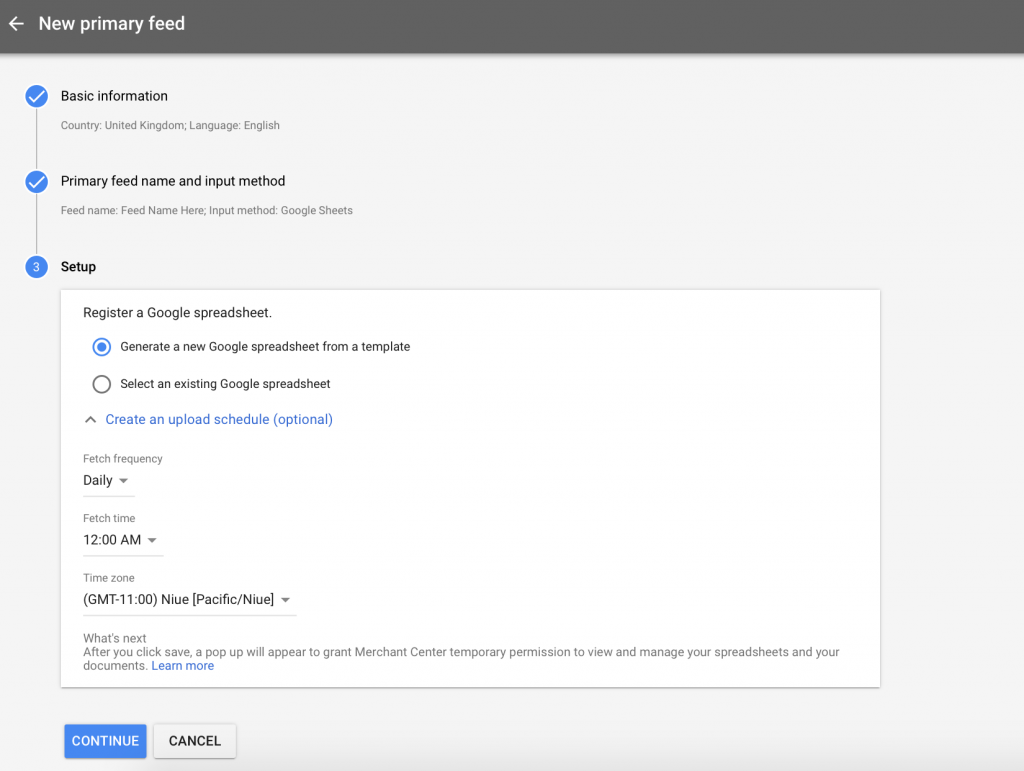Click the Fetch time label
Image resolution: width=1024 pixels, height=771 pixels.
109,518
